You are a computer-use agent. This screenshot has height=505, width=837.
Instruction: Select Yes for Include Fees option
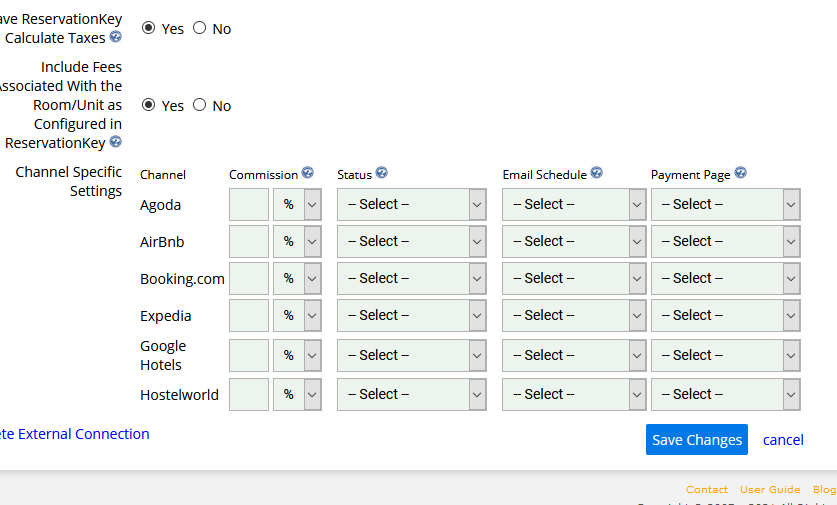(x=149, y=105)
